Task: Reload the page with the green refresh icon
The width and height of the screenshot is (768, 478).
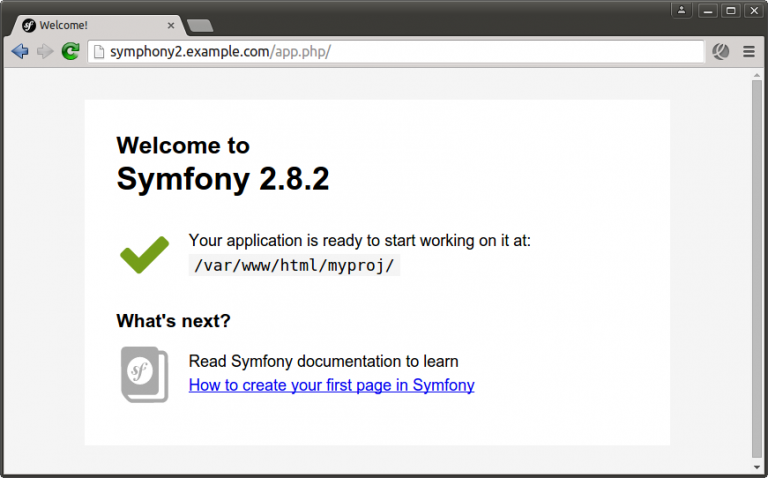Action: pos(70,51)
